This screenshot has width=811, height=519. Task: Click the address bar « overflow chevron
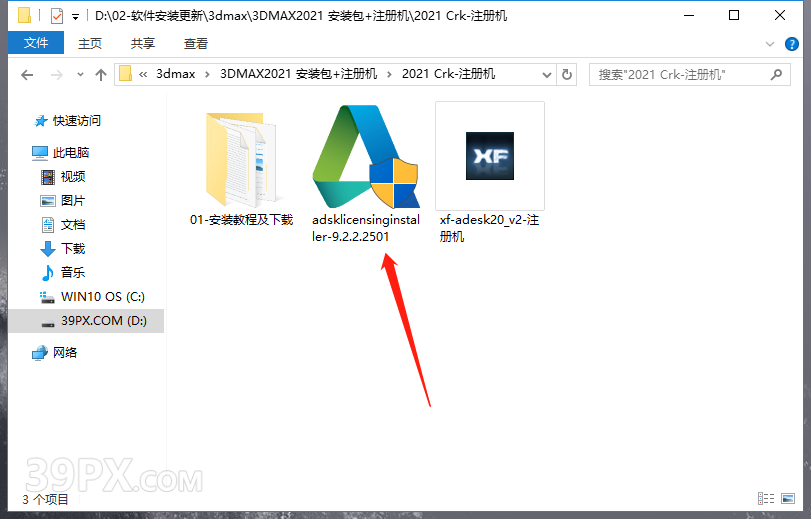(x=143, y=75)
